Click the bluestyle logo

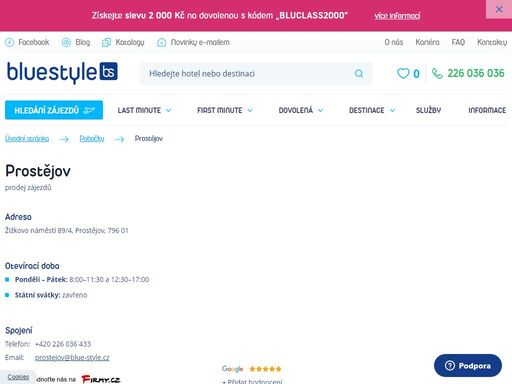[x=62, y=72]
